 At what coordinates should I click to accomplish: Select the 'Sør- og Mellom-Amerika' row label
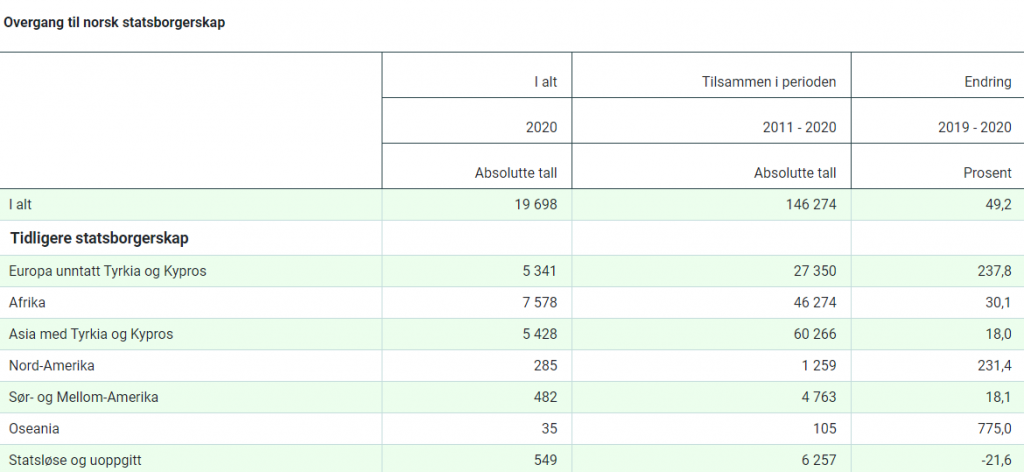click(x=84, y=397)
